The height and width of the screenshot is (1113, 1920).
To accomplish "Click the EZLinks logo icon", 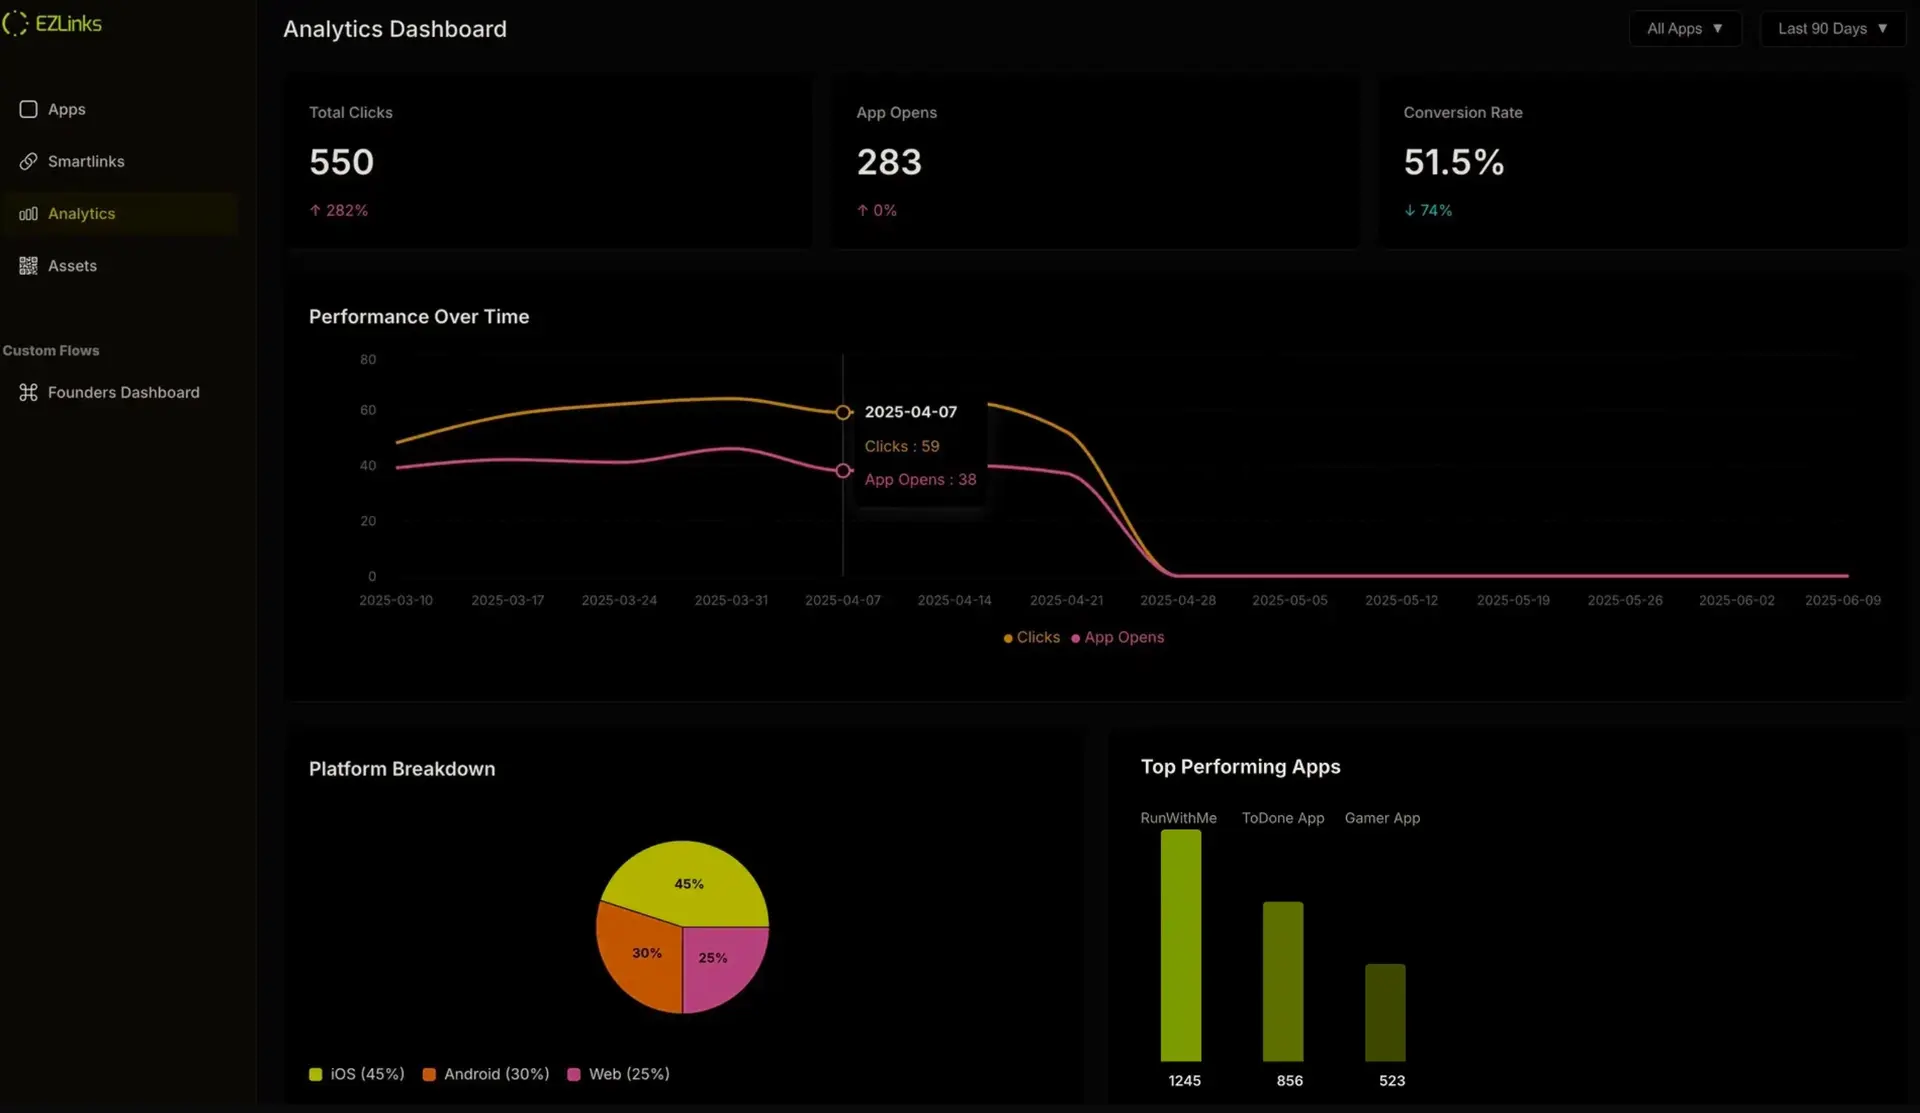I will click(14, 24).
